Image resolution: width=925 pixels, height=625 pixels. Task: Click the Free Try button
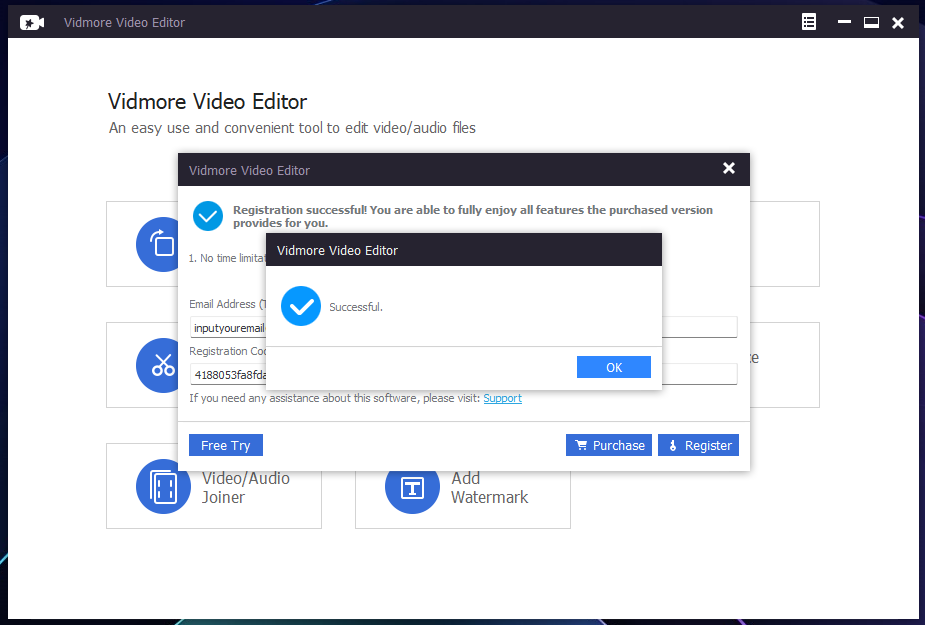226,445
